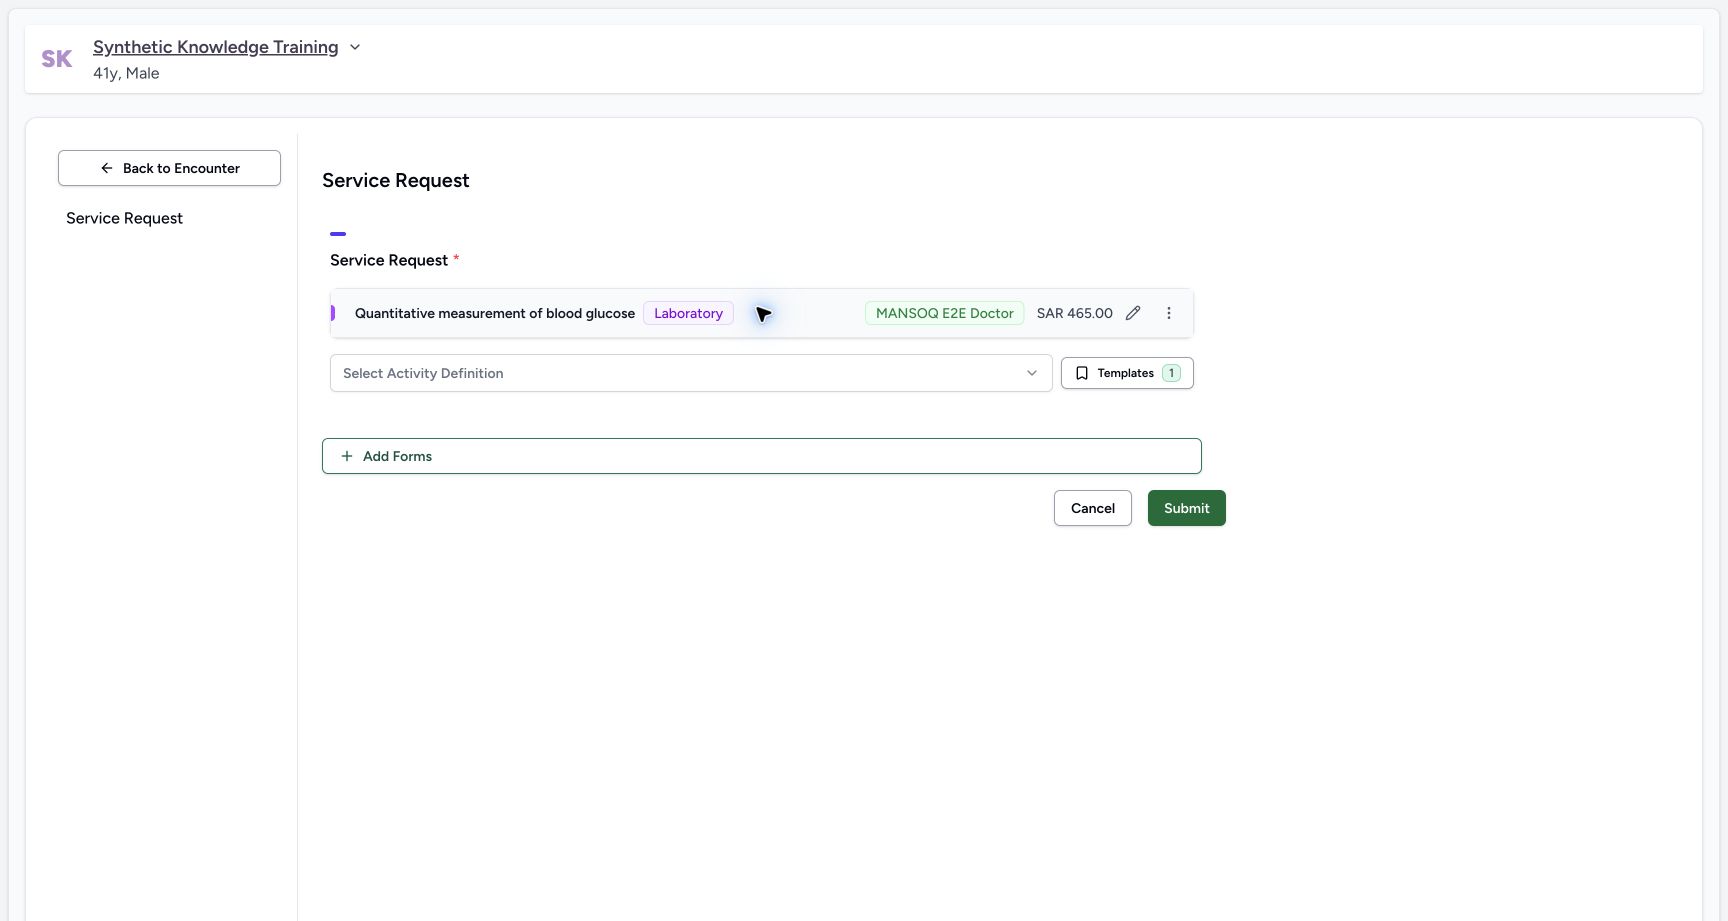Click the Service Request page heading

coord(396,181)
